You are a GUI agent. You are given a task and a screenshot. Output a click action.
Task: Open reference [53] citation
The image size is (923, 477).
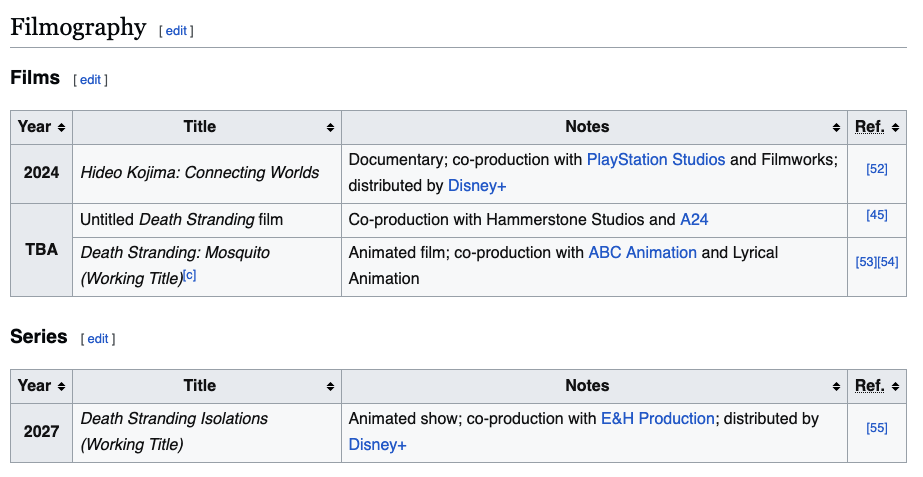click(x=866, y=262)
